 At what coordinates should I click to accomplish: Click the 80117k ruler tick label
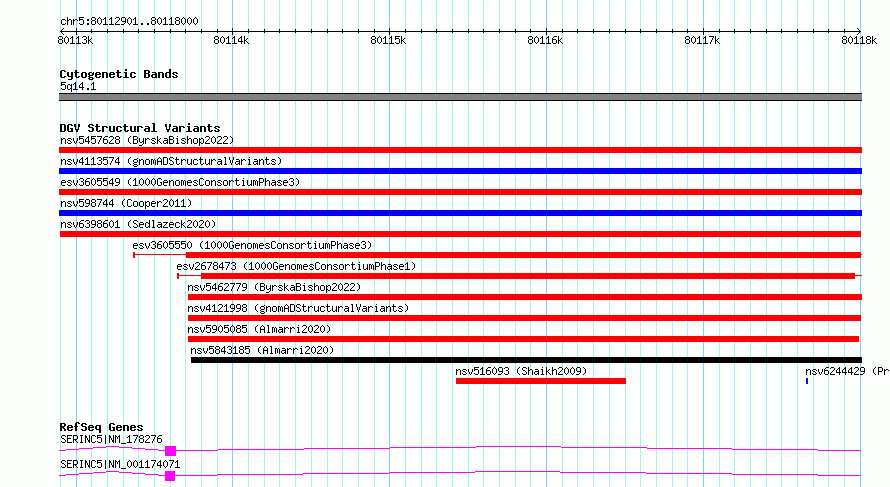pyautogui.click(x=702, y=40)
